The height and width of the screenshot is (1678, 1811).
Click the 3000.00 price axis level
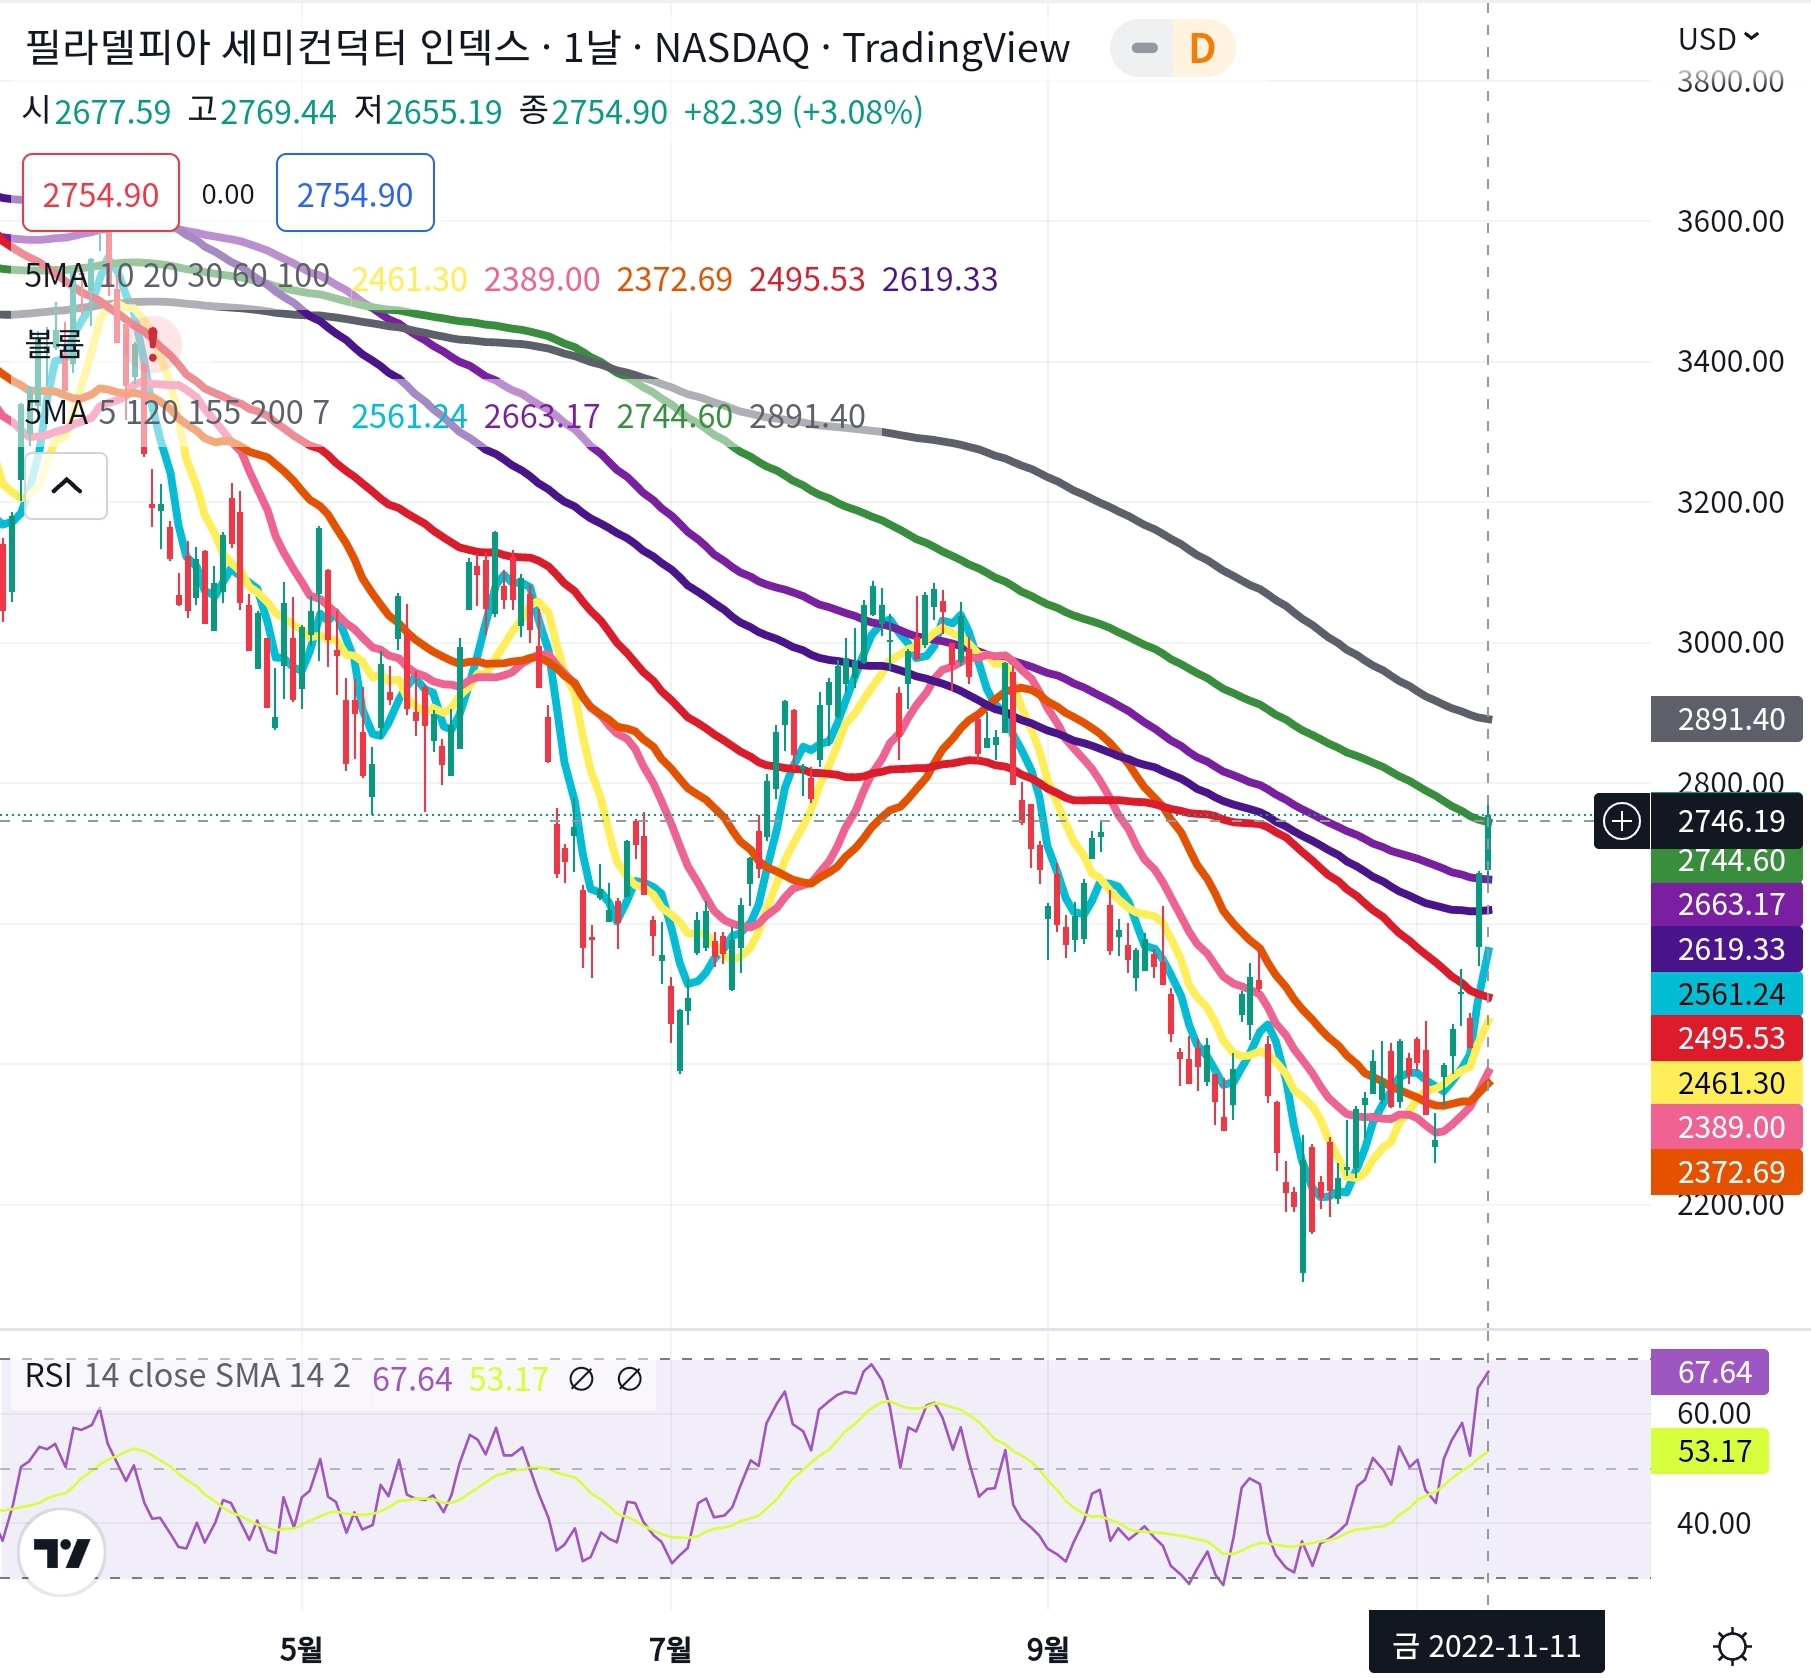(x=1730, y=642)
